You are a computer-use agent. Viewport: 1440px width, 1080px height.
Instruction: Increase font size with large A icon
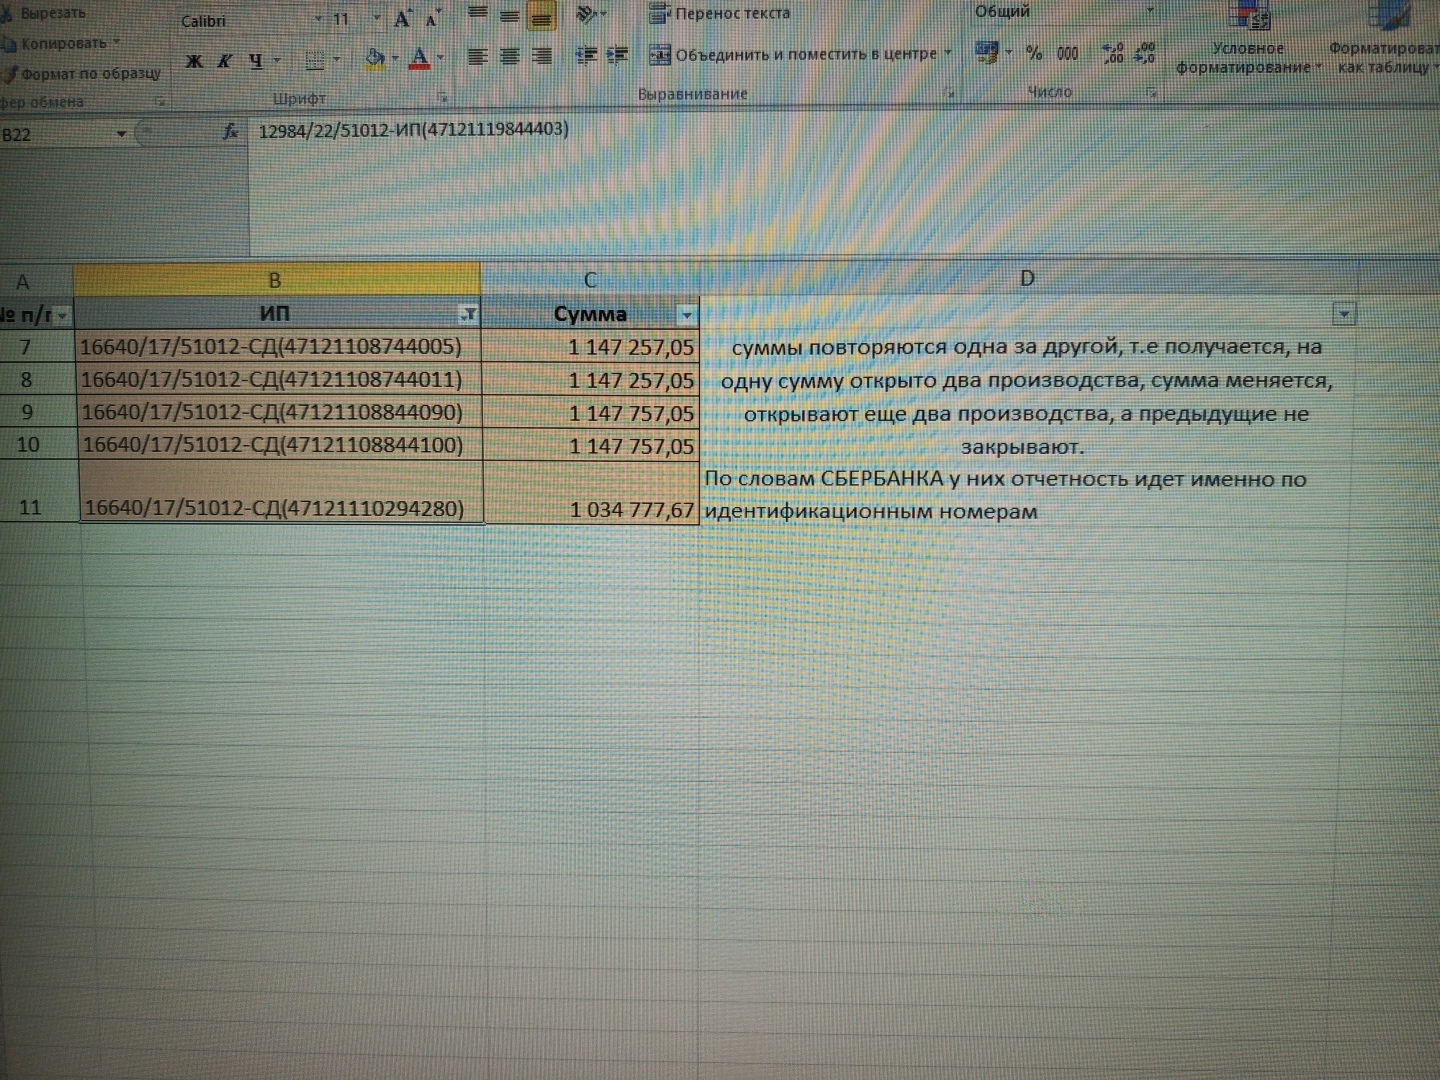403,19
